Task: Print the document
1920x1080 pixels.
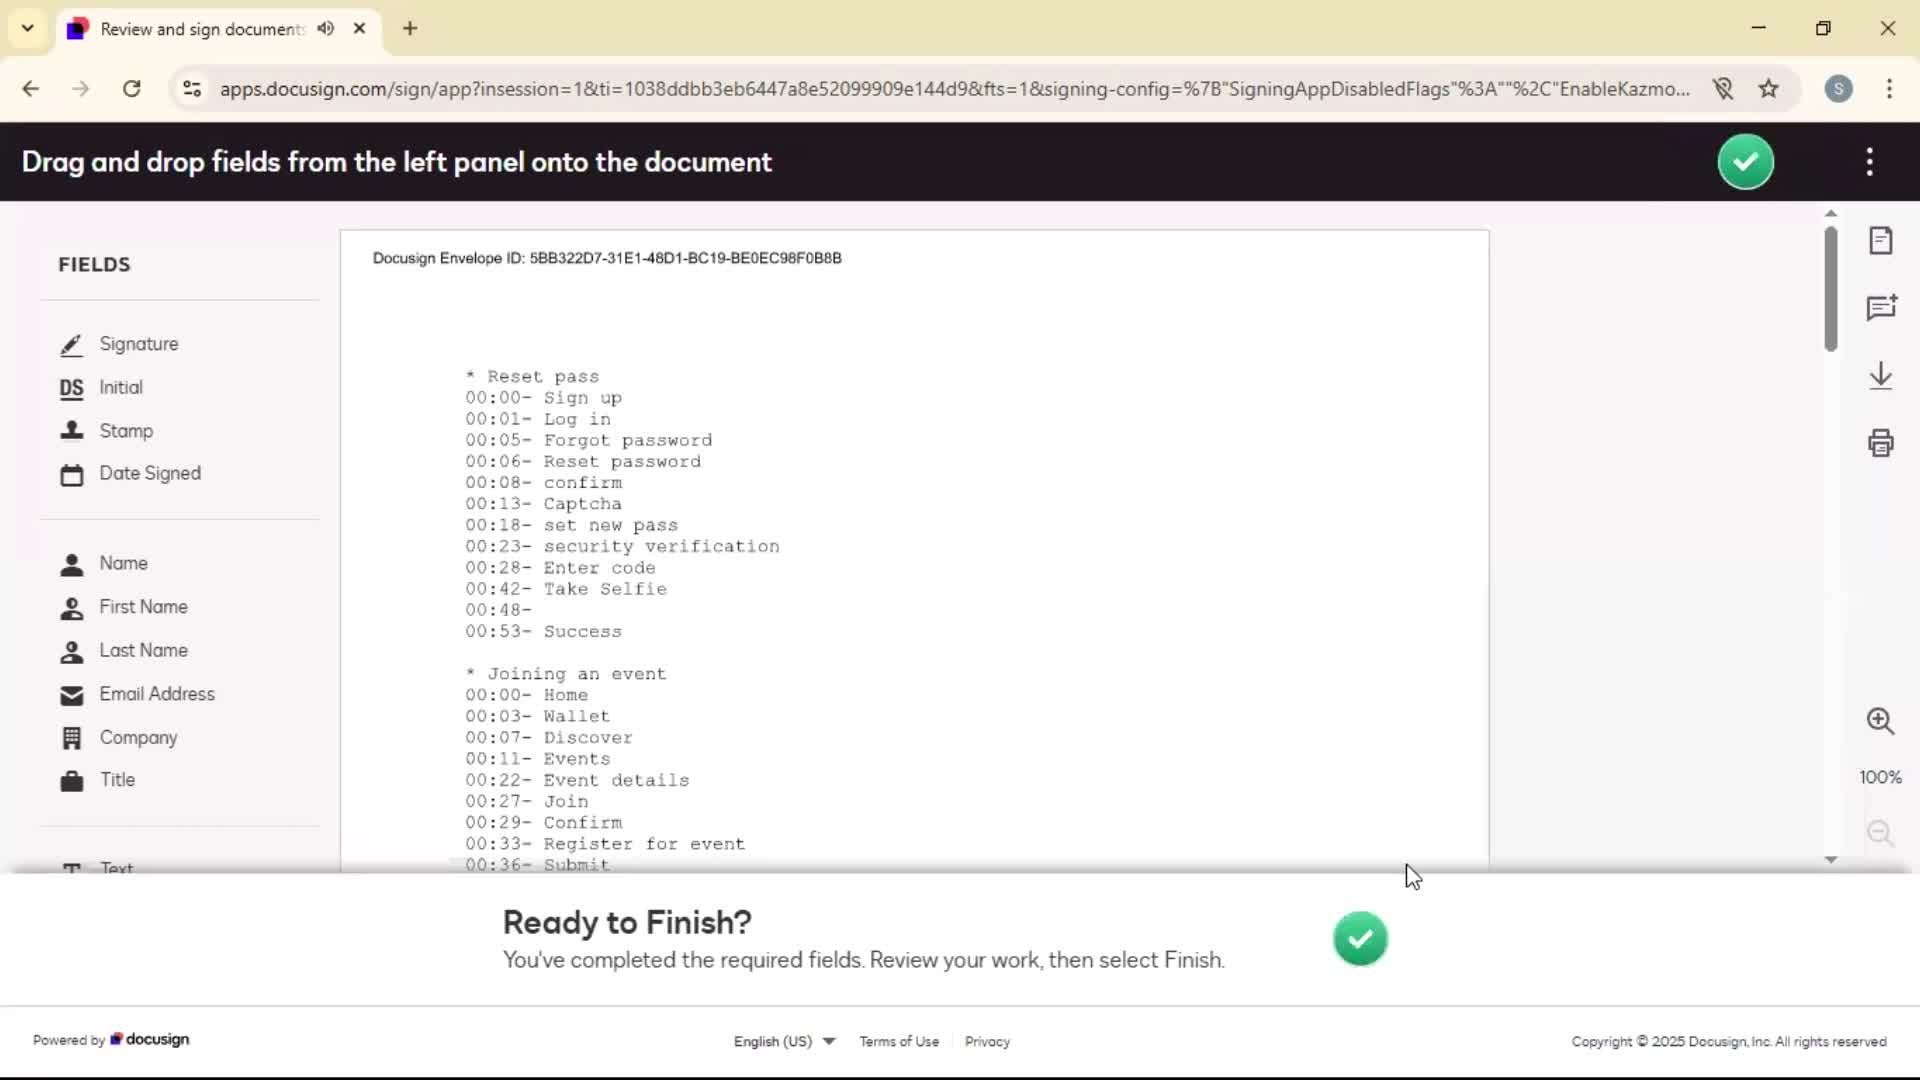Action: click(x=1881, y=443)
